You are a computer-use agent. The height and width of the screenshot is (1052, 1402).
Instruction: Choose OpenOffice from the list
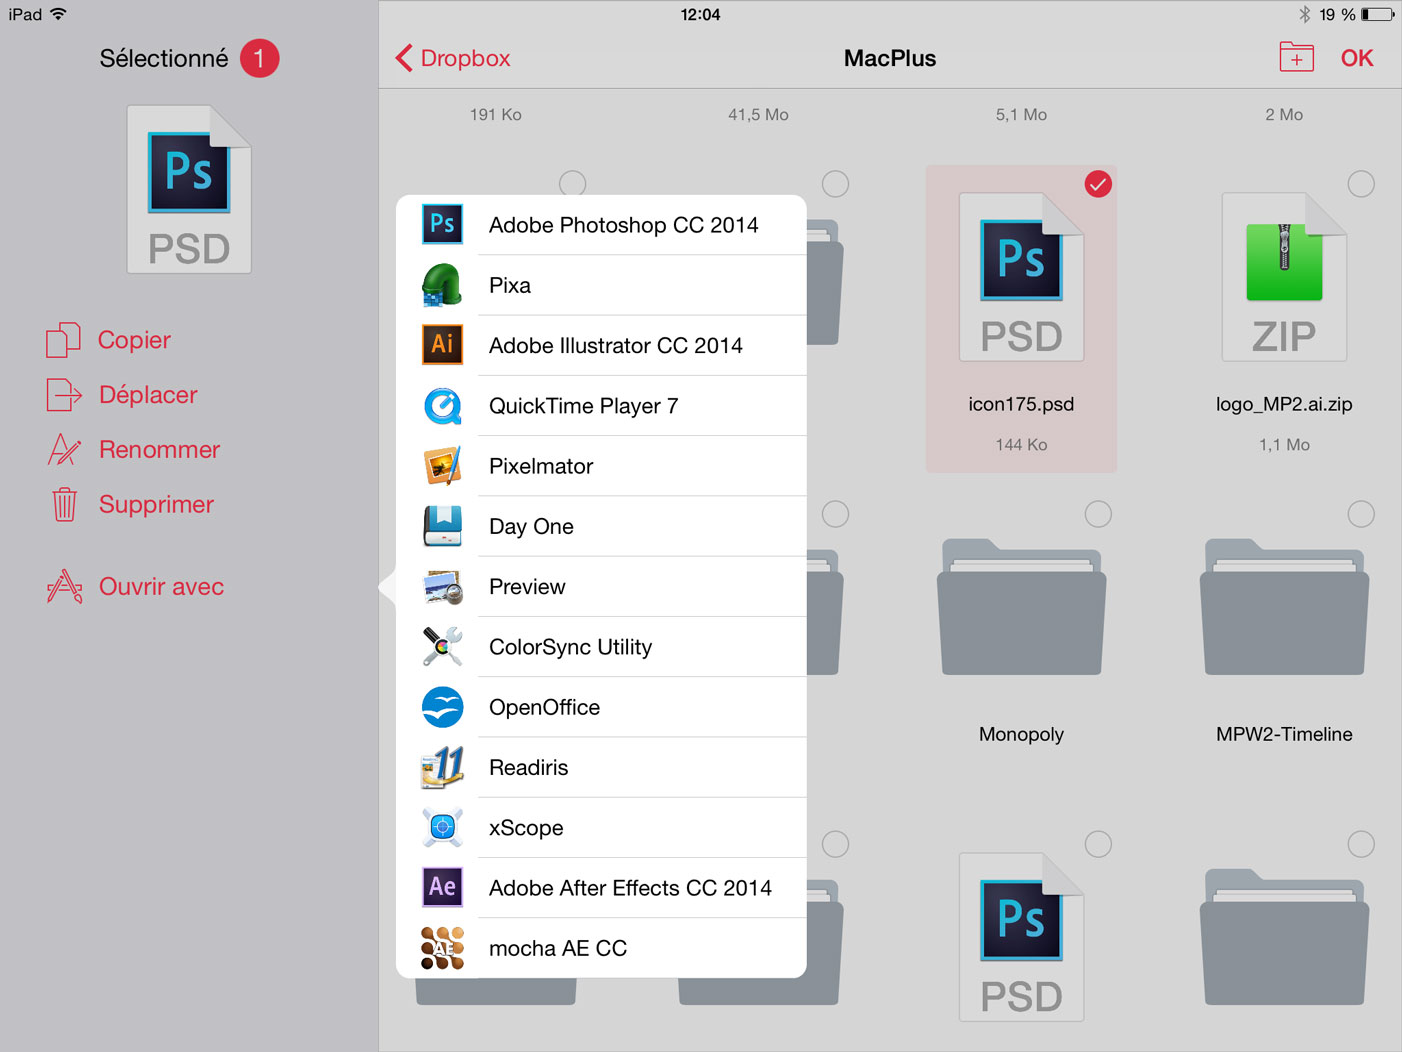(x=601, y=707)
